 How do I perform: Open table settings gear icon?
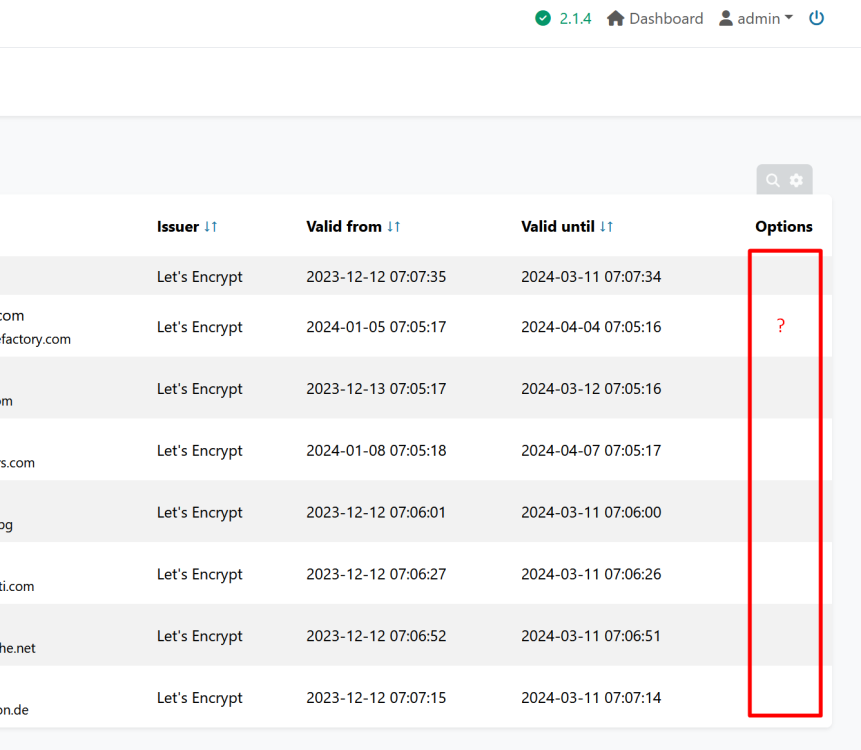pyautogui.click(x=796, y=180)
